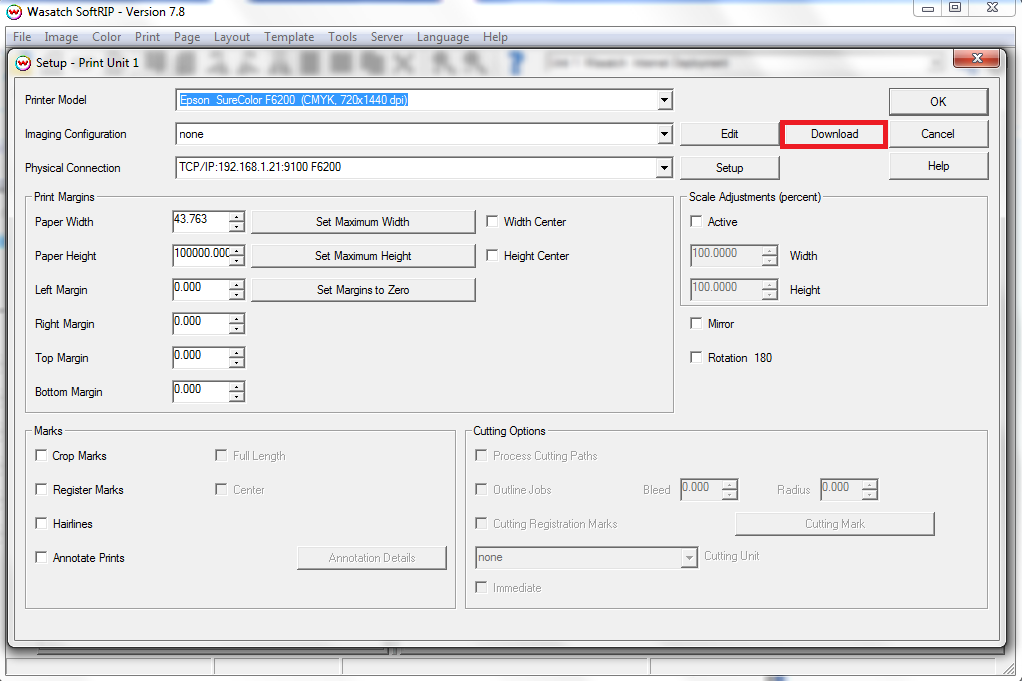
Task: Click the Setup dialog title bar icon
Action: click(x=23, y=63)
